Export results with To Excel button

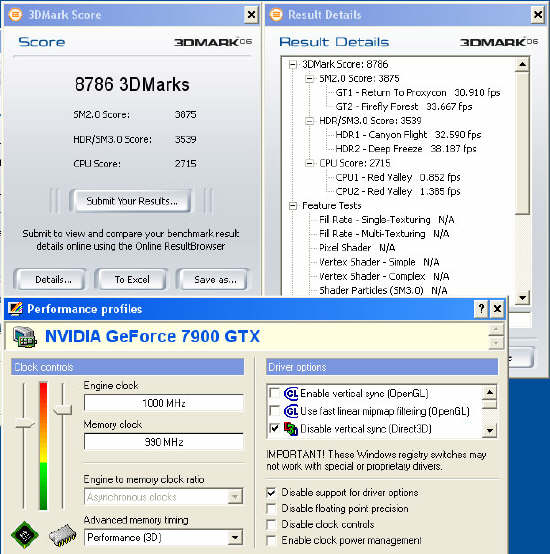tap(131, 279)
